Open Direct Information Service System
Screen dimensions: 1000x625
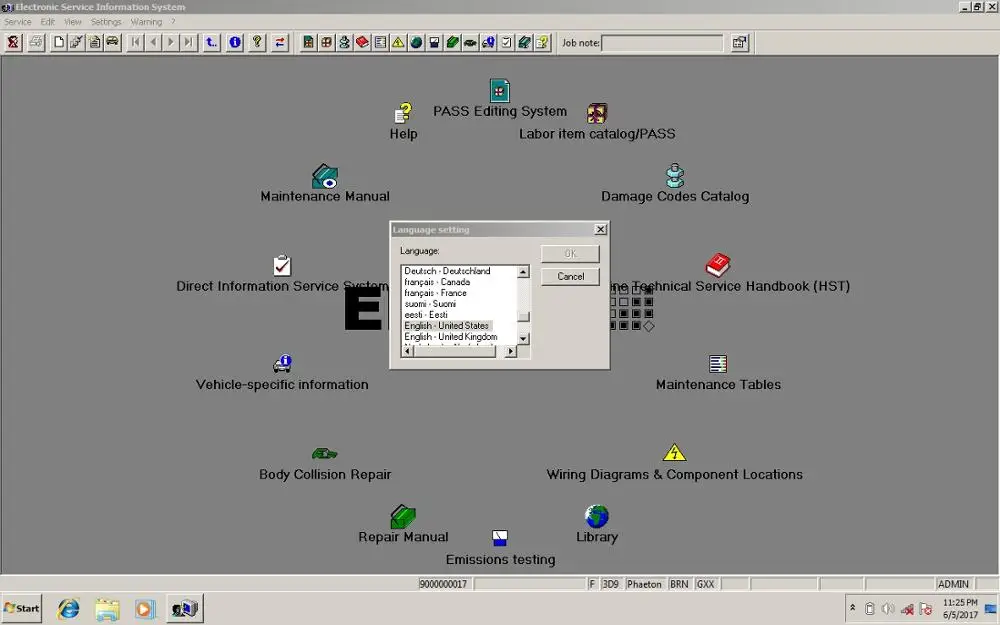click(282, 275)
